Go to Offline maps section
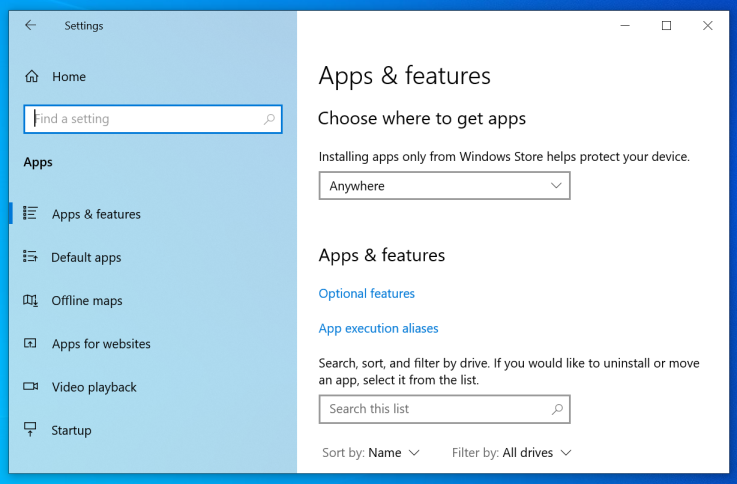737x484 pixels. coord(153,300)
